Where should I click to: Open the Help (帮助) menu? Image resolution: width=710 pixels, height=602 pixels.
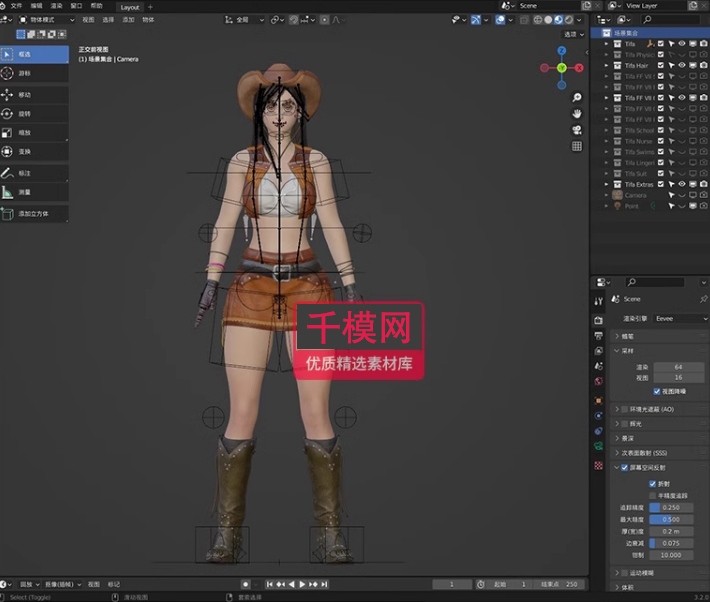pyautogui.click(x=96, y=6)
